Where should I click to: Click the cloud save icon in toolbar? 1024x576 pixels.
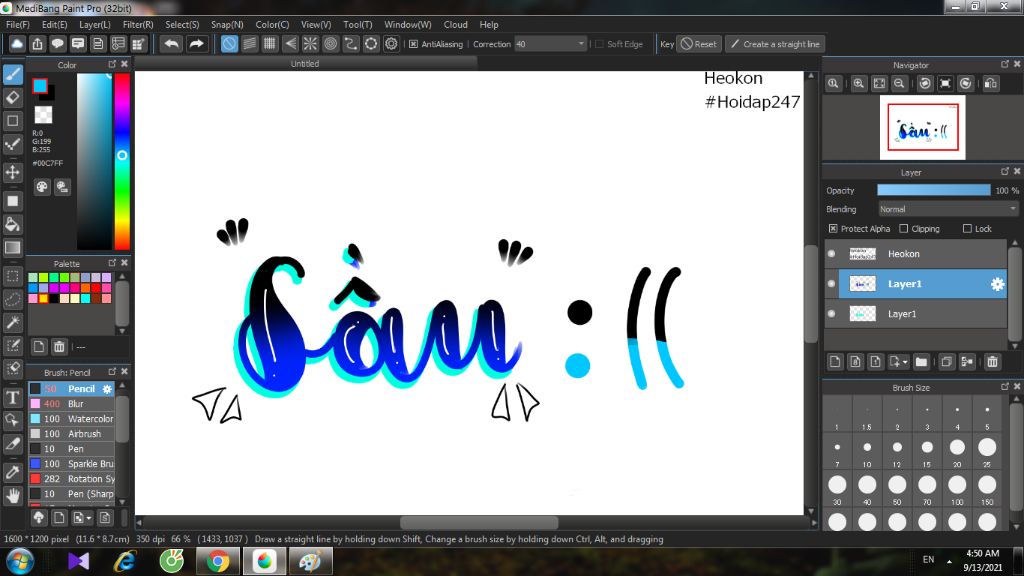pyautogui.click(x=17, y=44)
